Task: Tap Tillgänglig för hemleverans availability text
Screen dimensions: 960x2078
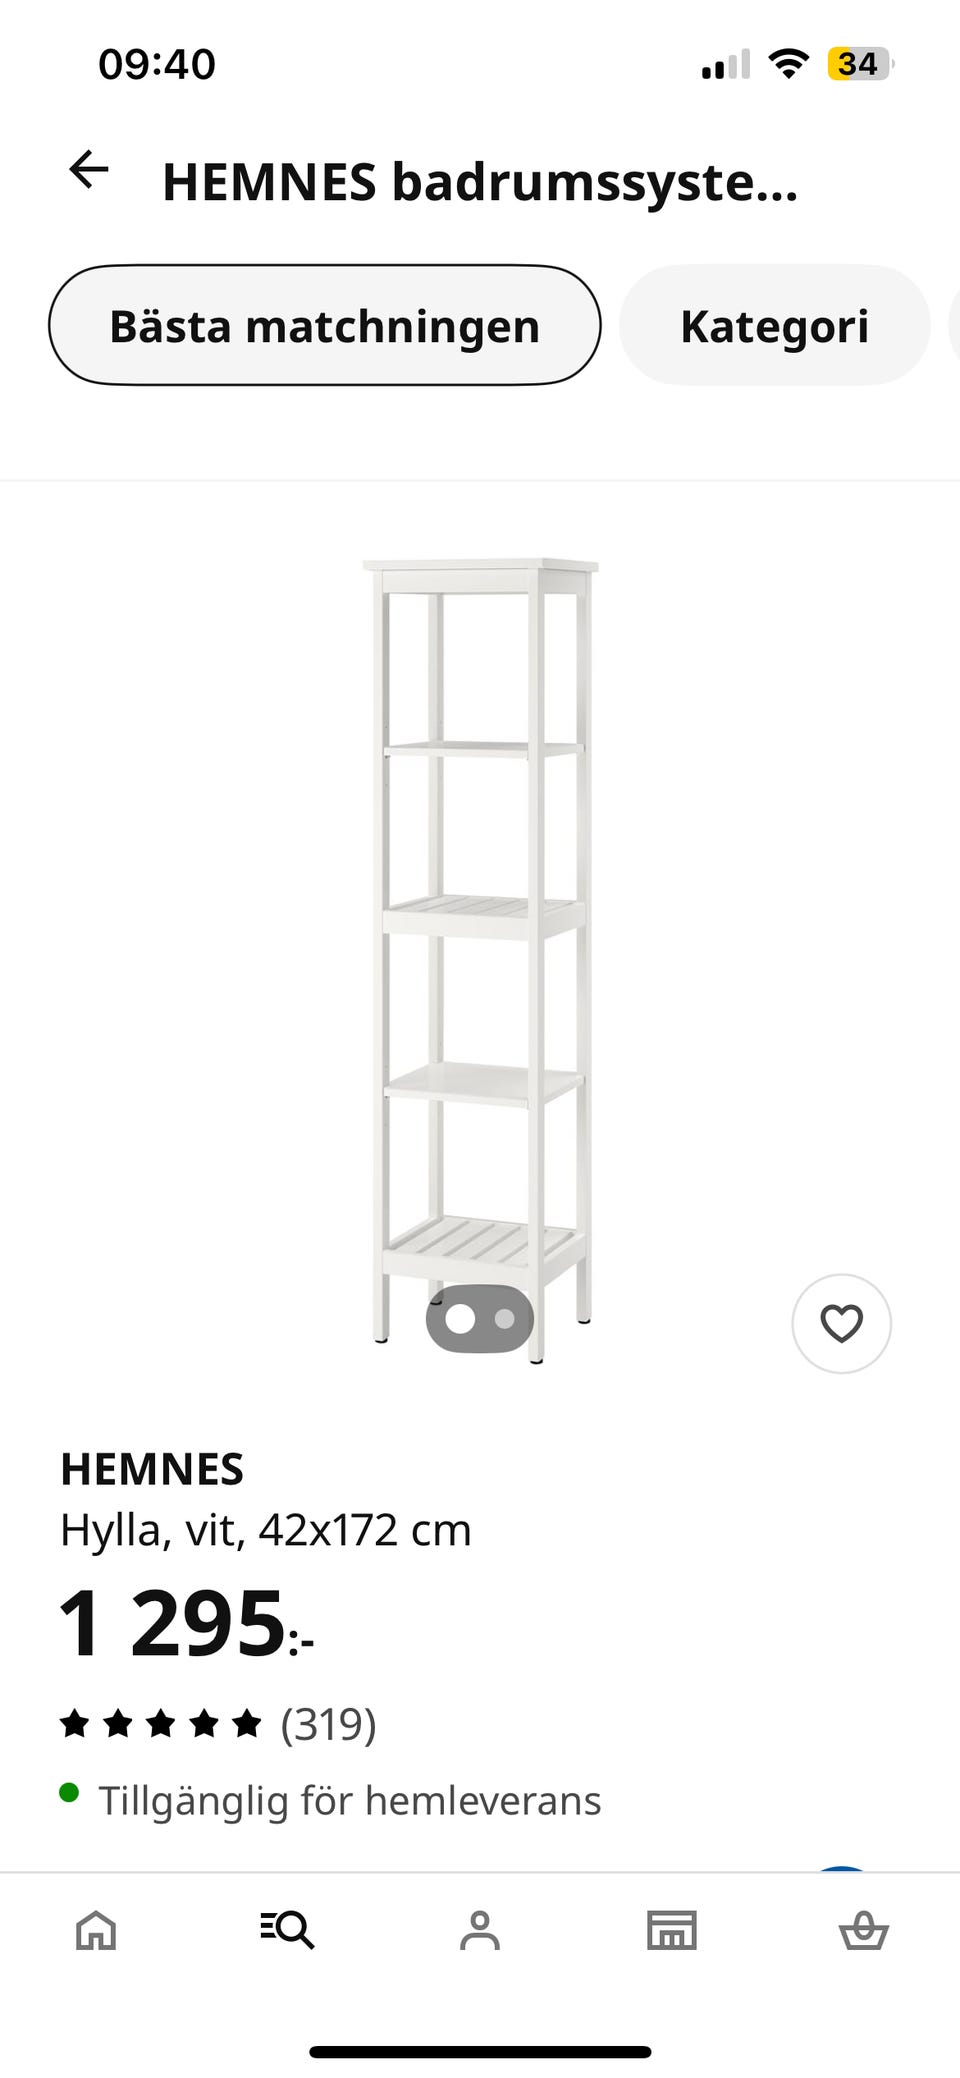Action: click(349, 1800)
